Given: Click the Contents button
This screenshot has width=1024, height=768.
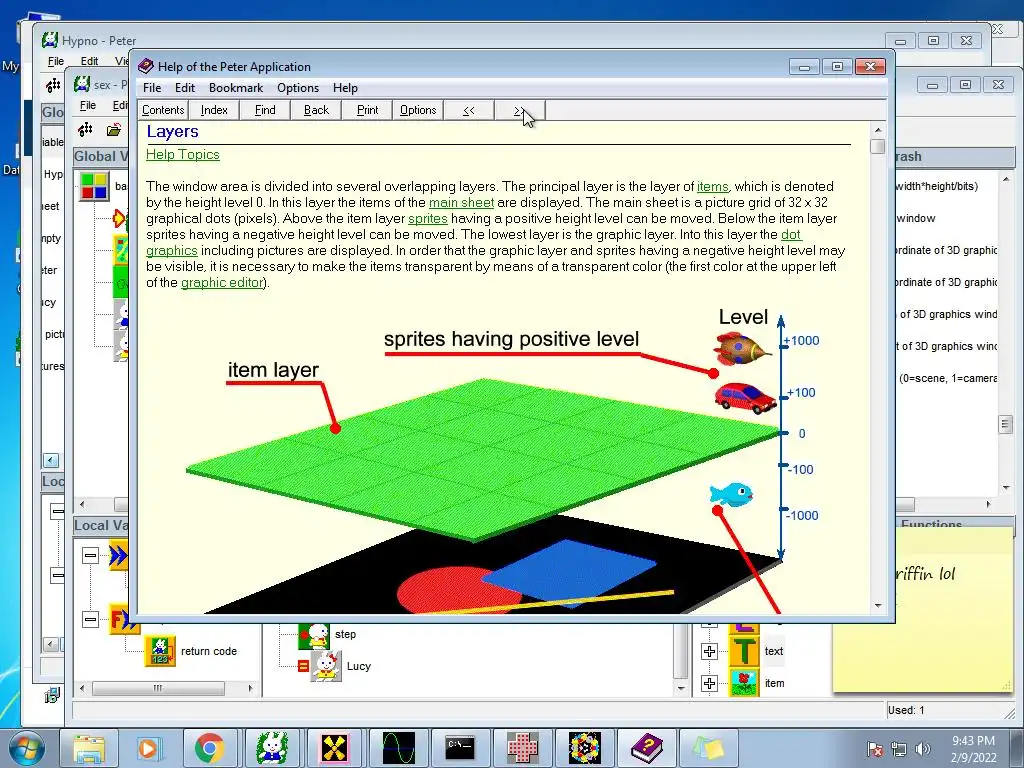Looking at the screenshot, I should (163, 110).
